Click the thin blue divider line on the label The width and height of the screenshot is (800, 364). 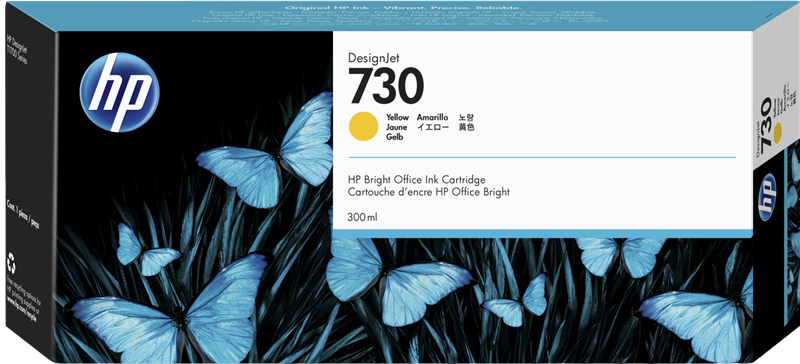coord(542,157)
